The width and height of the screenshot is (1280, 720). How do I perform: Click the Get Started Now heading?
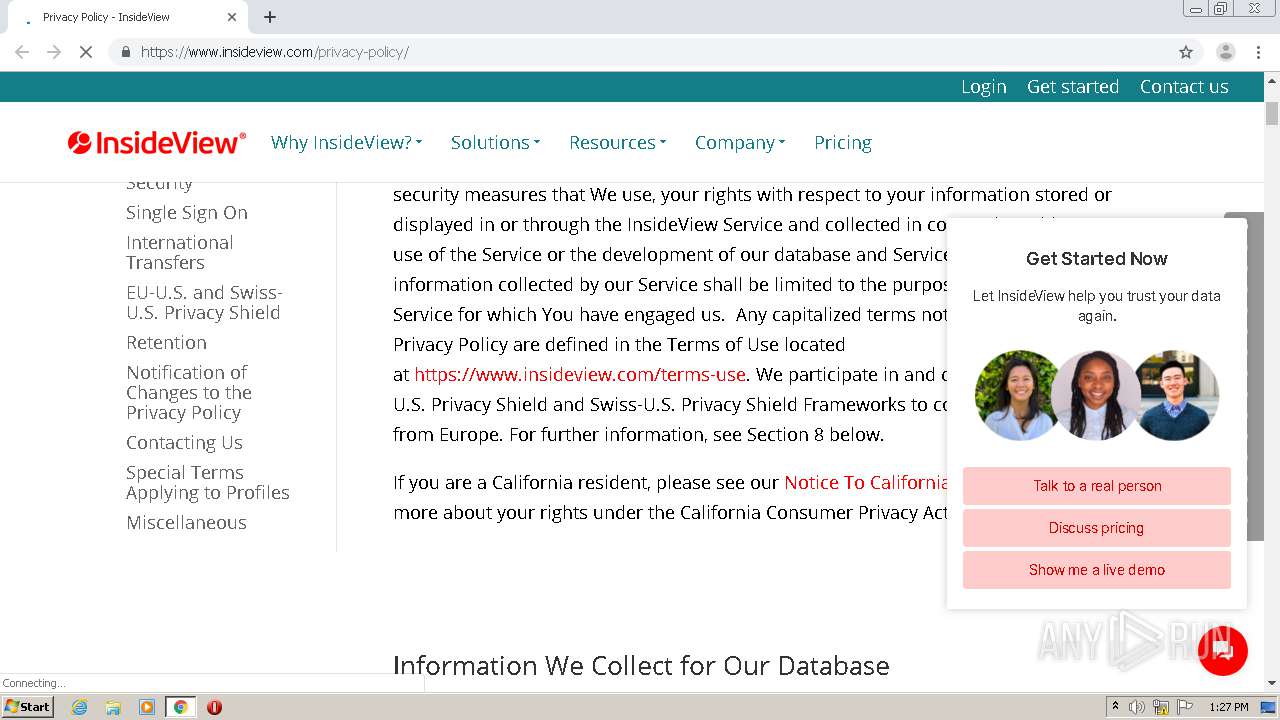click(1097, 259)
